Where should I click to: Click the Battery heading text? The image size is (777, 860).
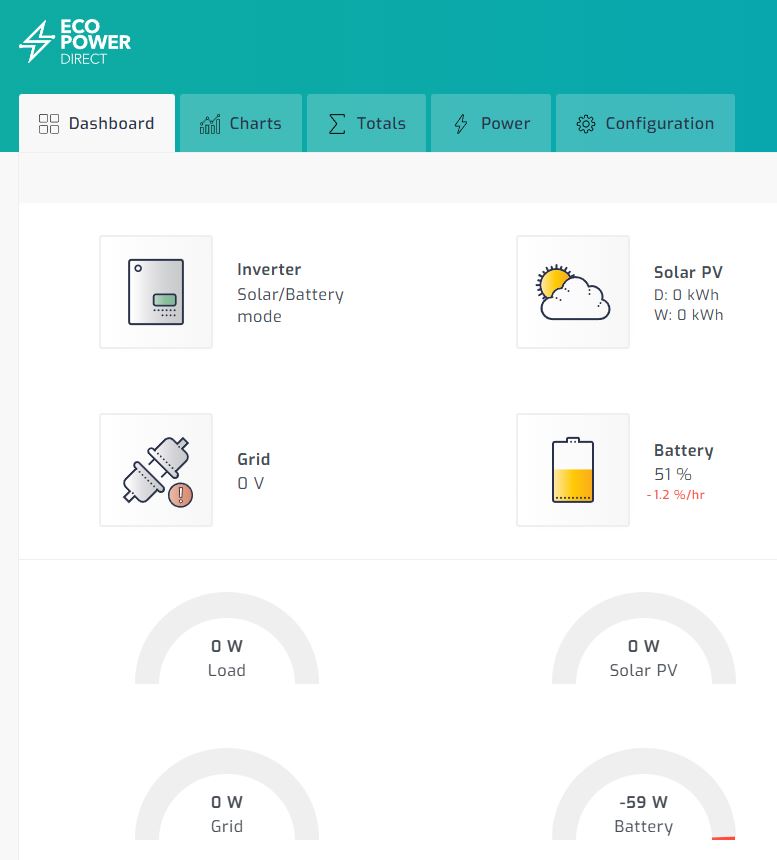(684, 450)
